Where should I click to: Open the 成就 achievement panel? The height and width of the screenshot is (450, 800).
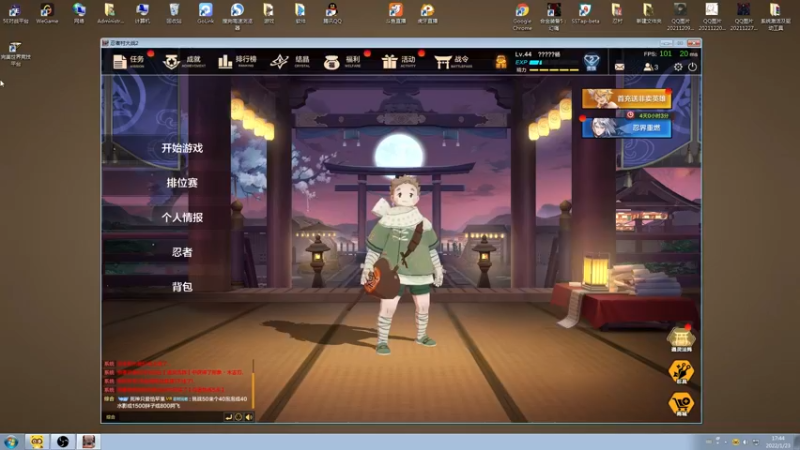coord(184,62)
